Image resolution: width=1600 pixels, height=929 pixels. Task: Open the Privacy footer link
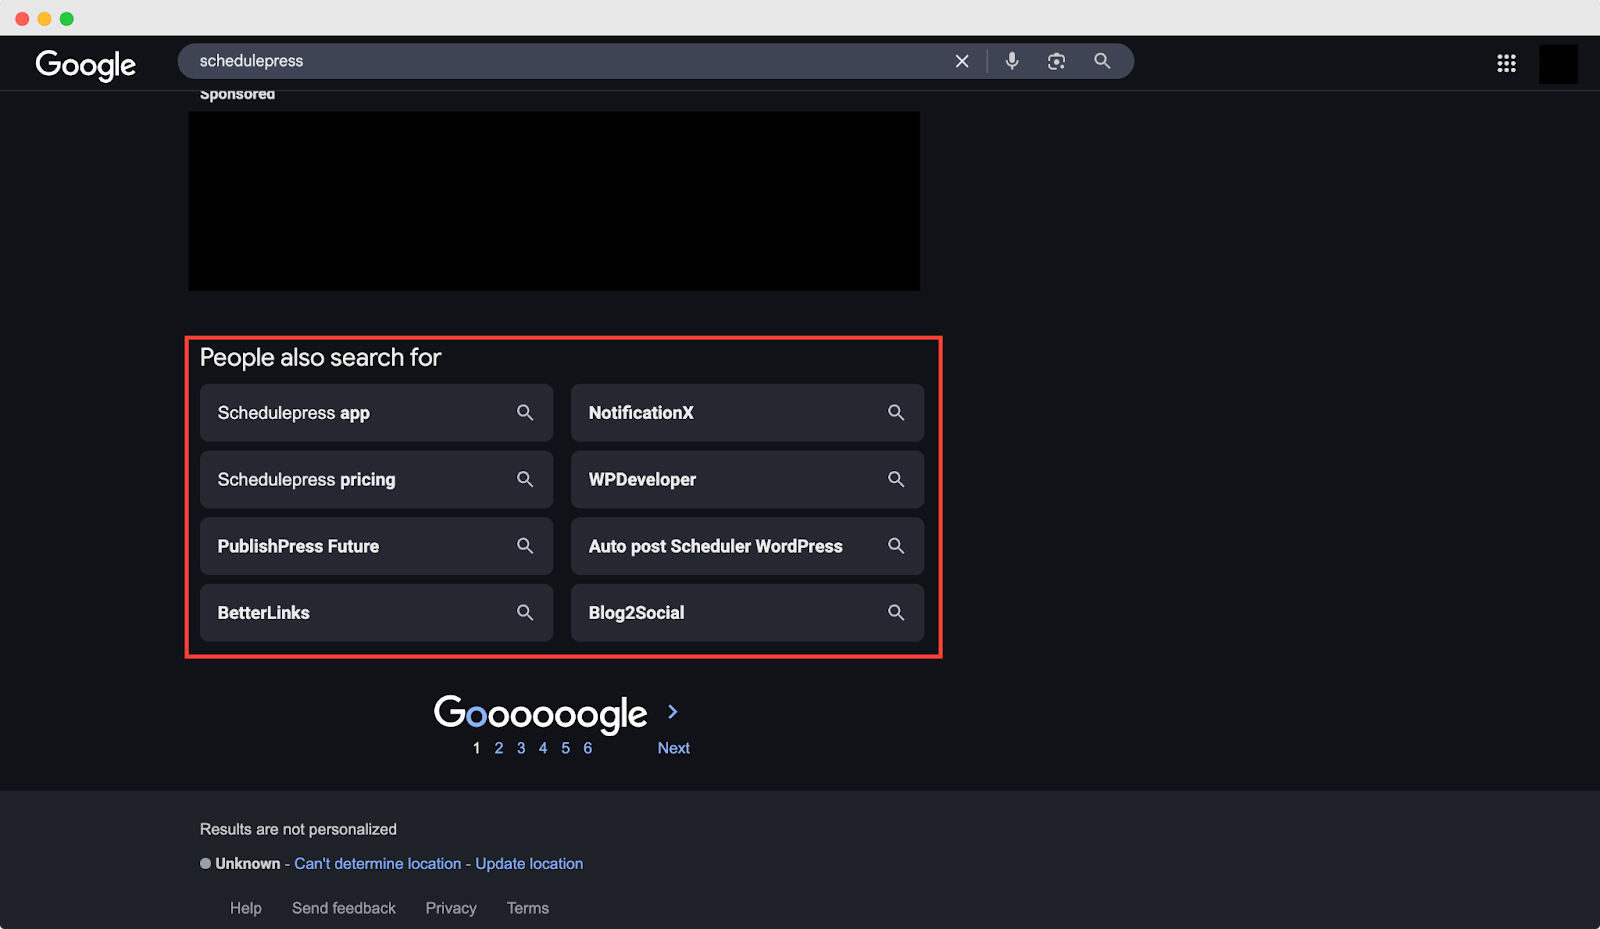(451, 908)
